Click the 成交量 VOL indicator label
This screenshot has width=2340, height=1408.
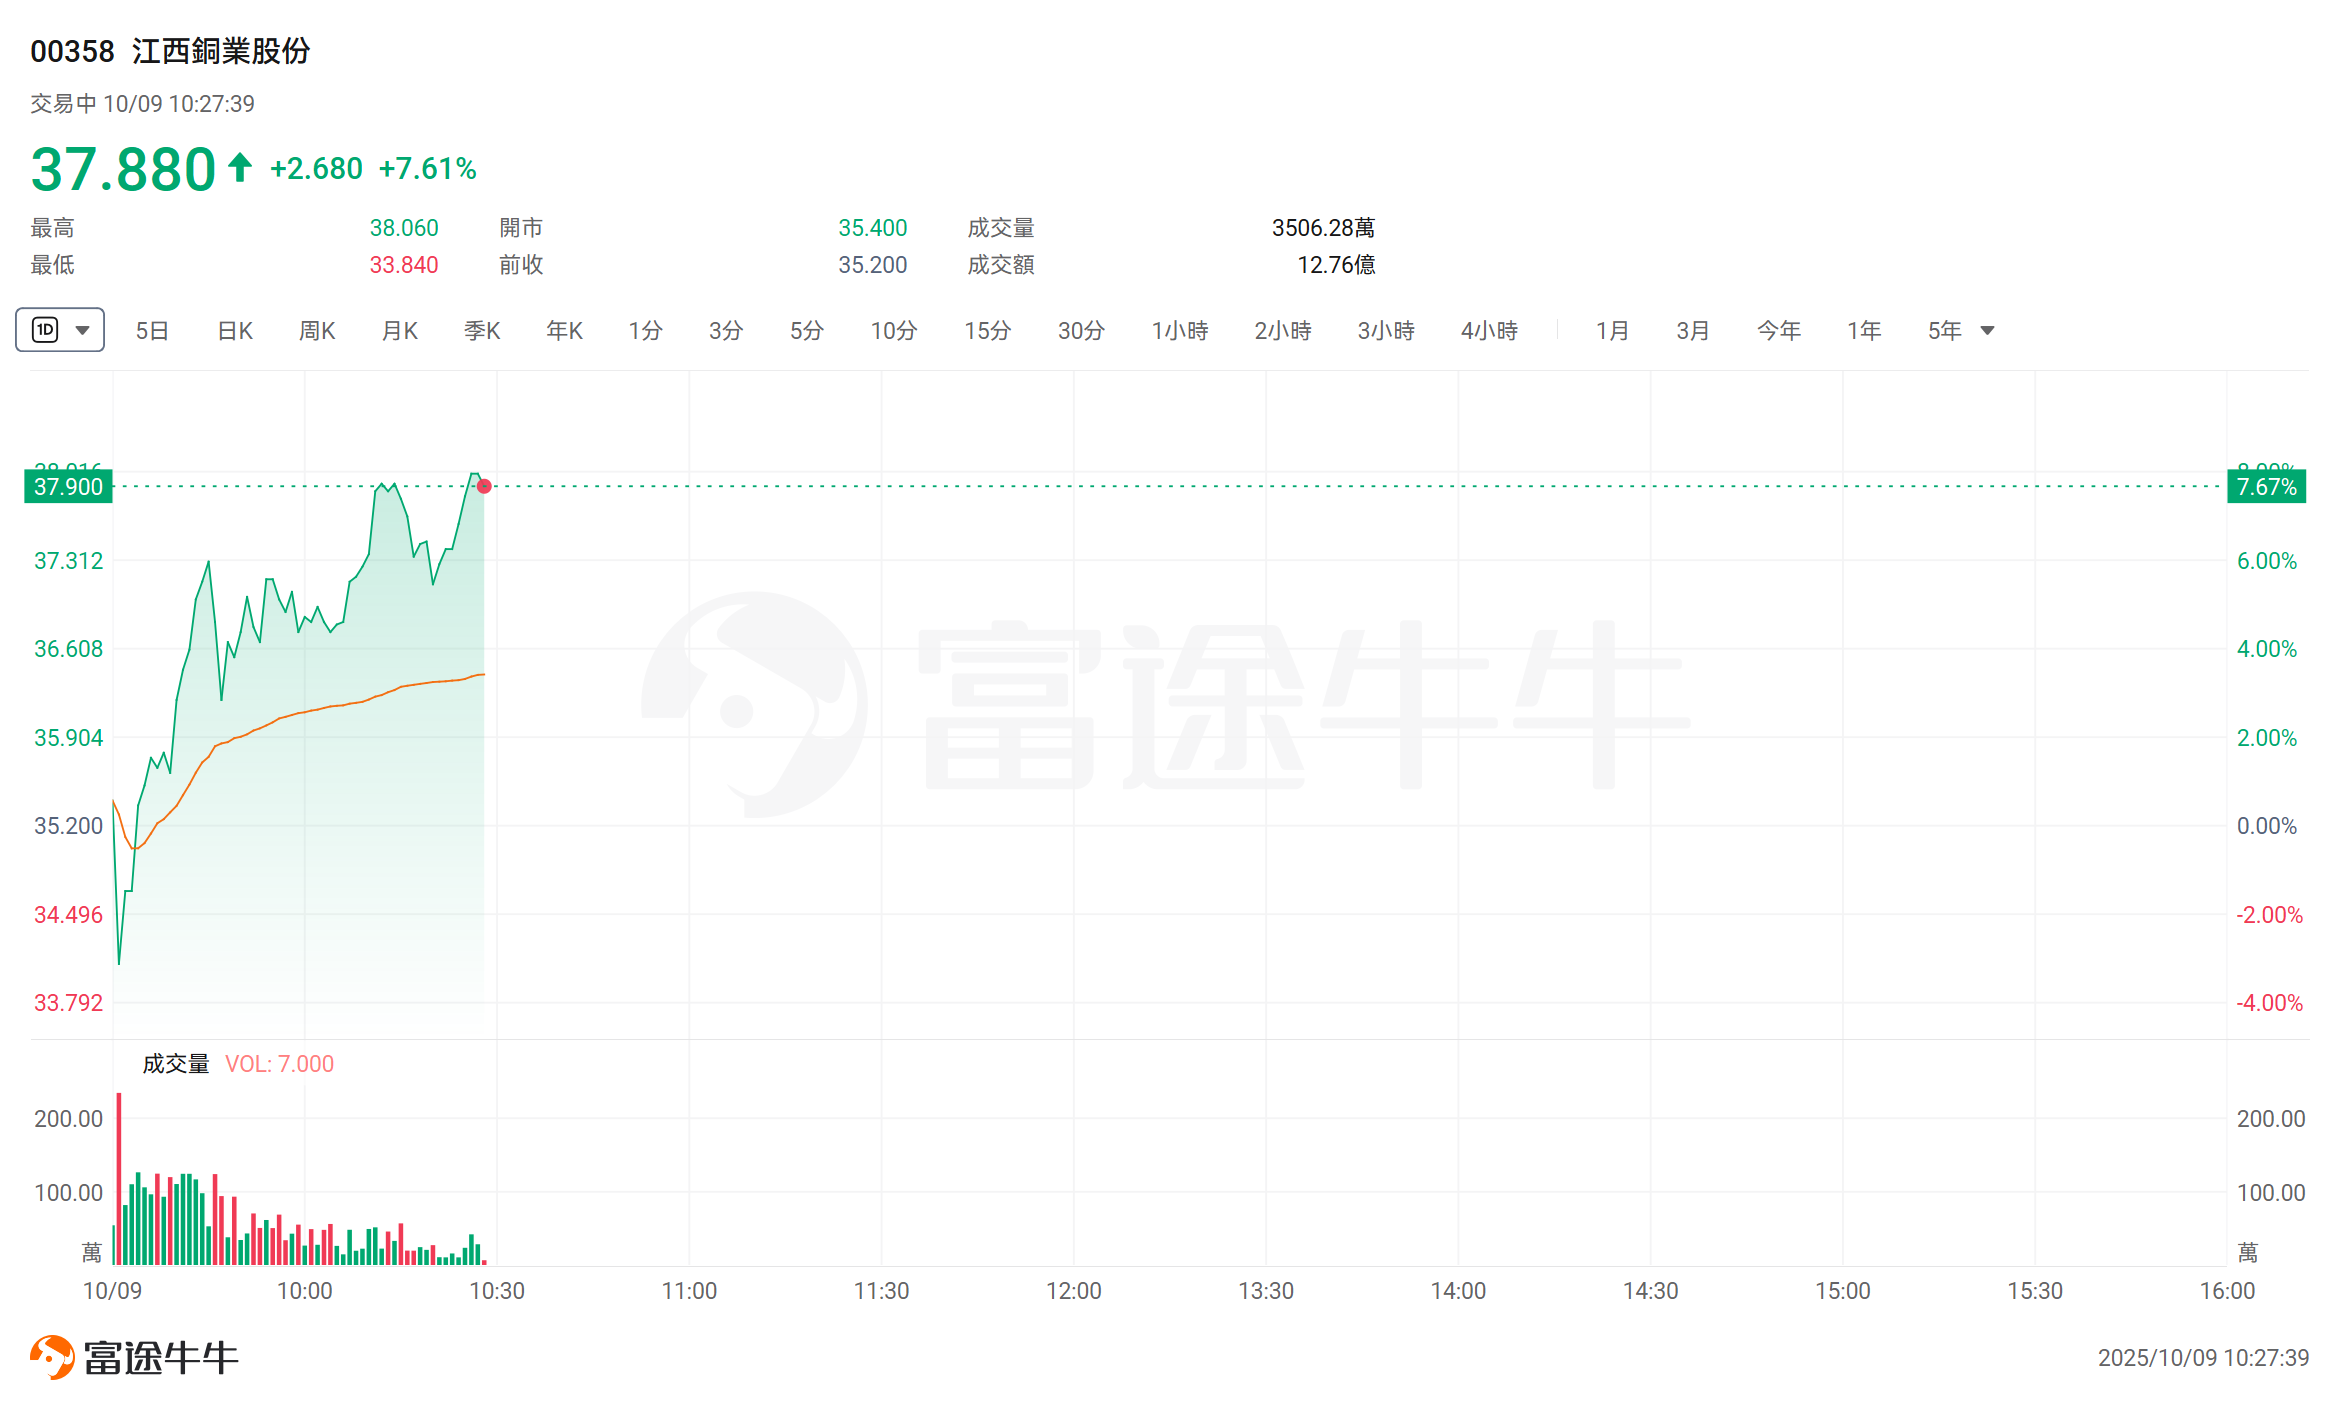176,1064
